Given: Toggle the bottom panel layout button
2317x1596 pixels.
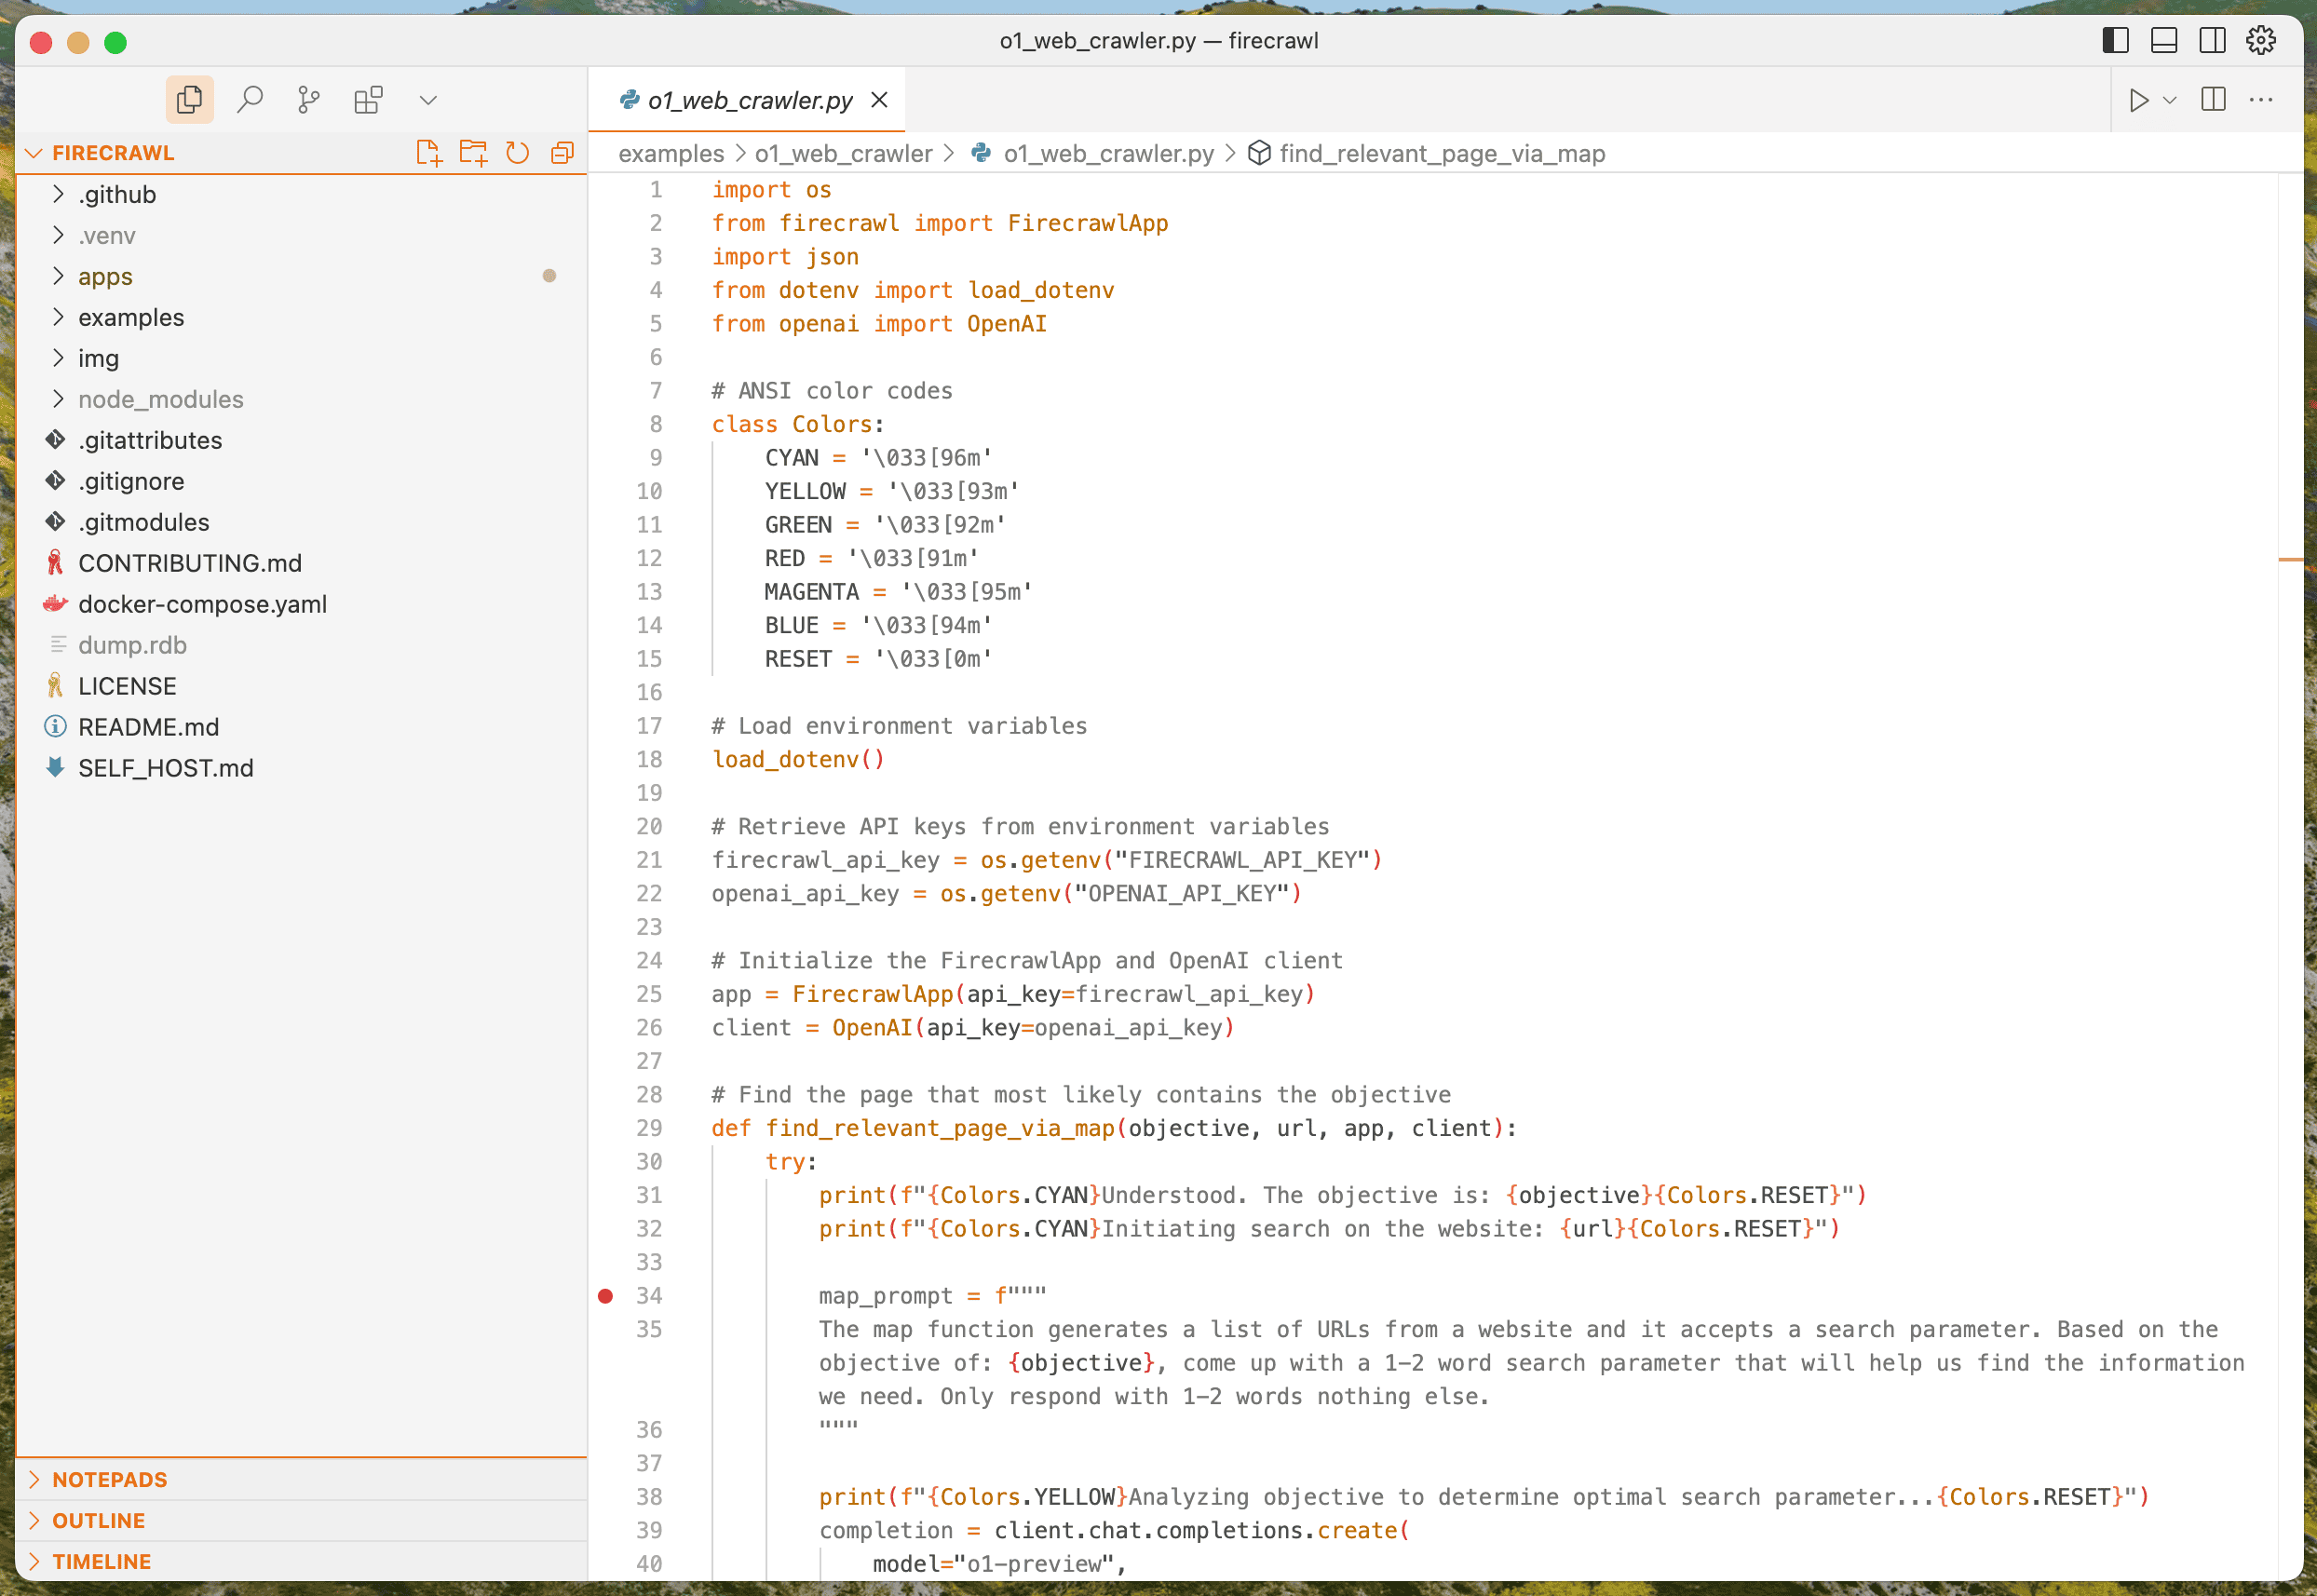Looking at the screenshot, I should point(2164,41).
